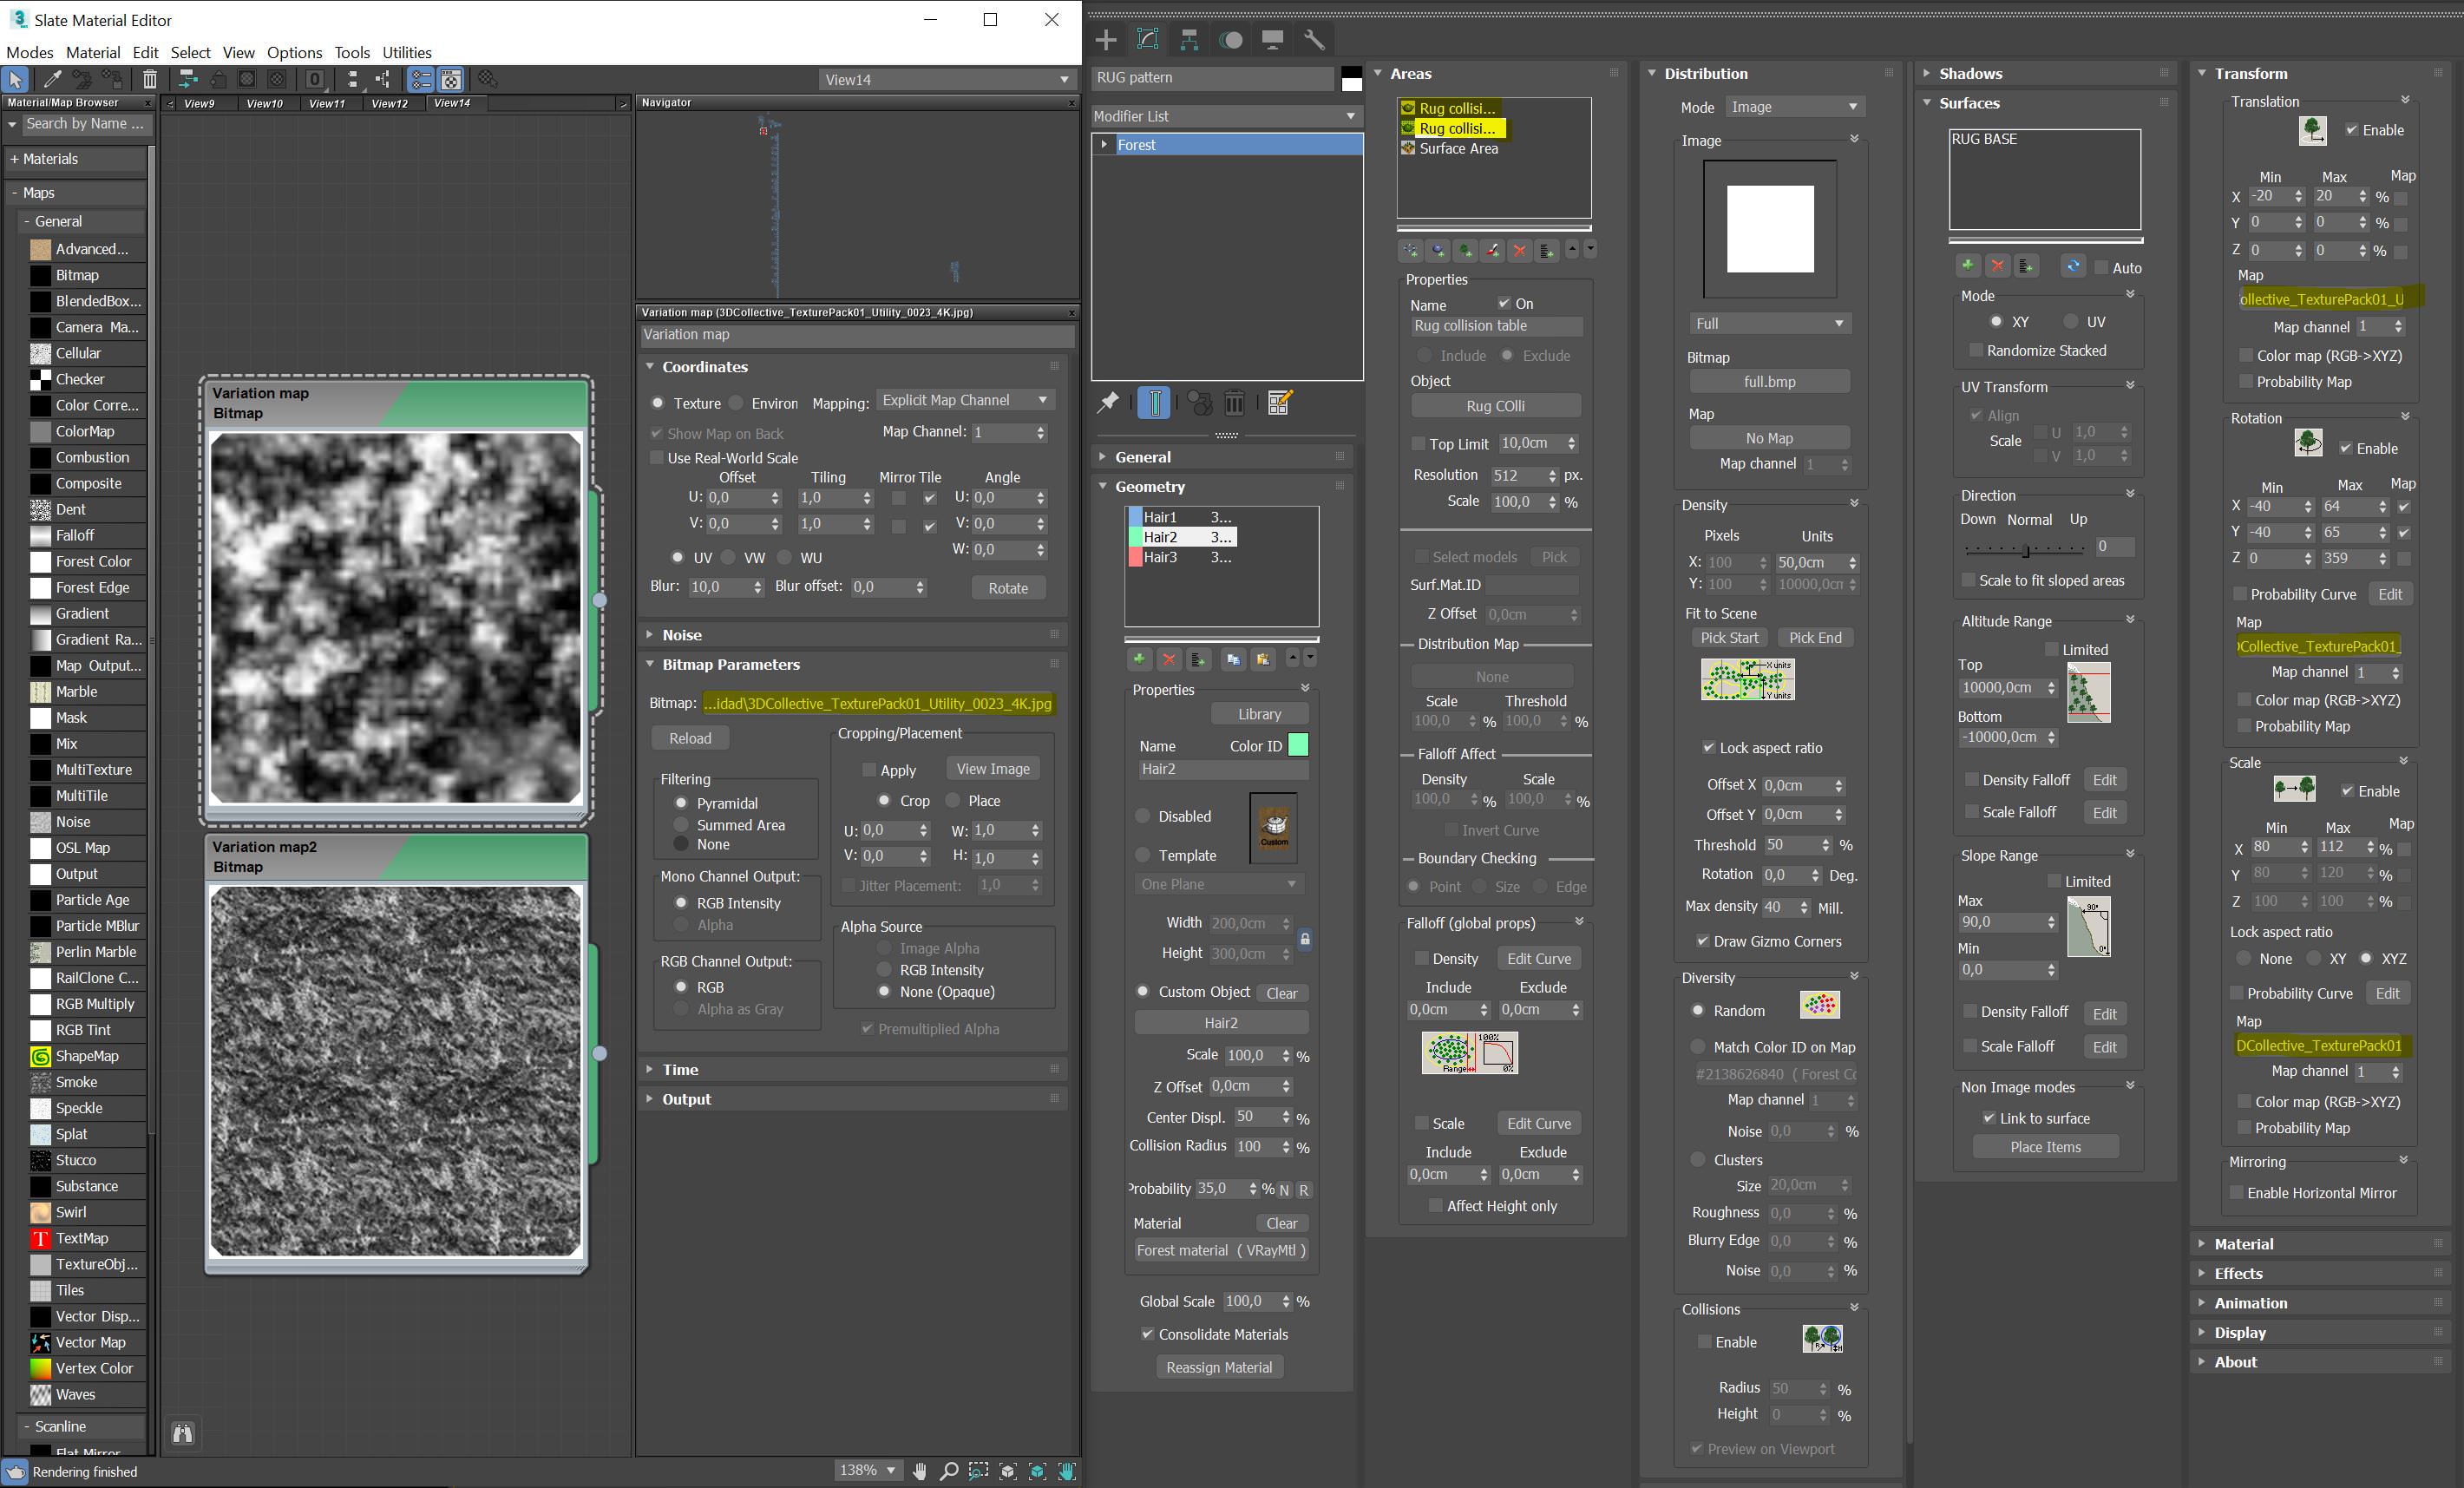
Task: Open the Utilities wrench panel tab
Action: coord(1314,40)
